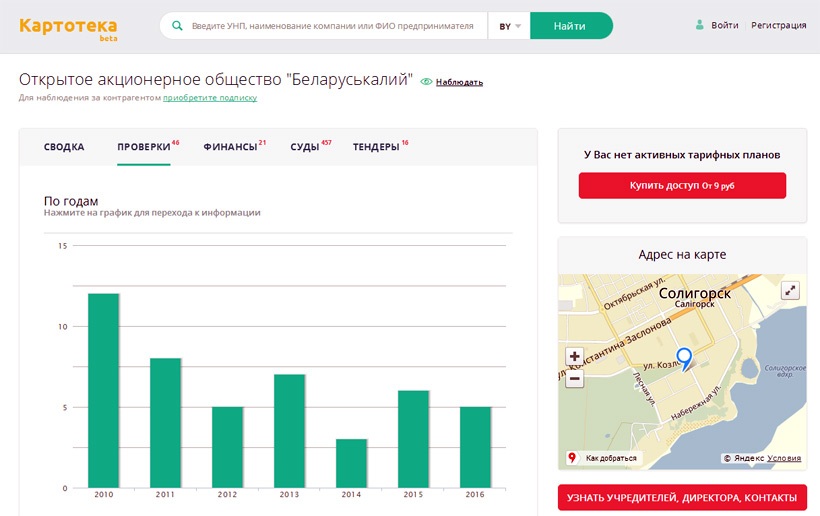Click the search magnifier icon

178,26
